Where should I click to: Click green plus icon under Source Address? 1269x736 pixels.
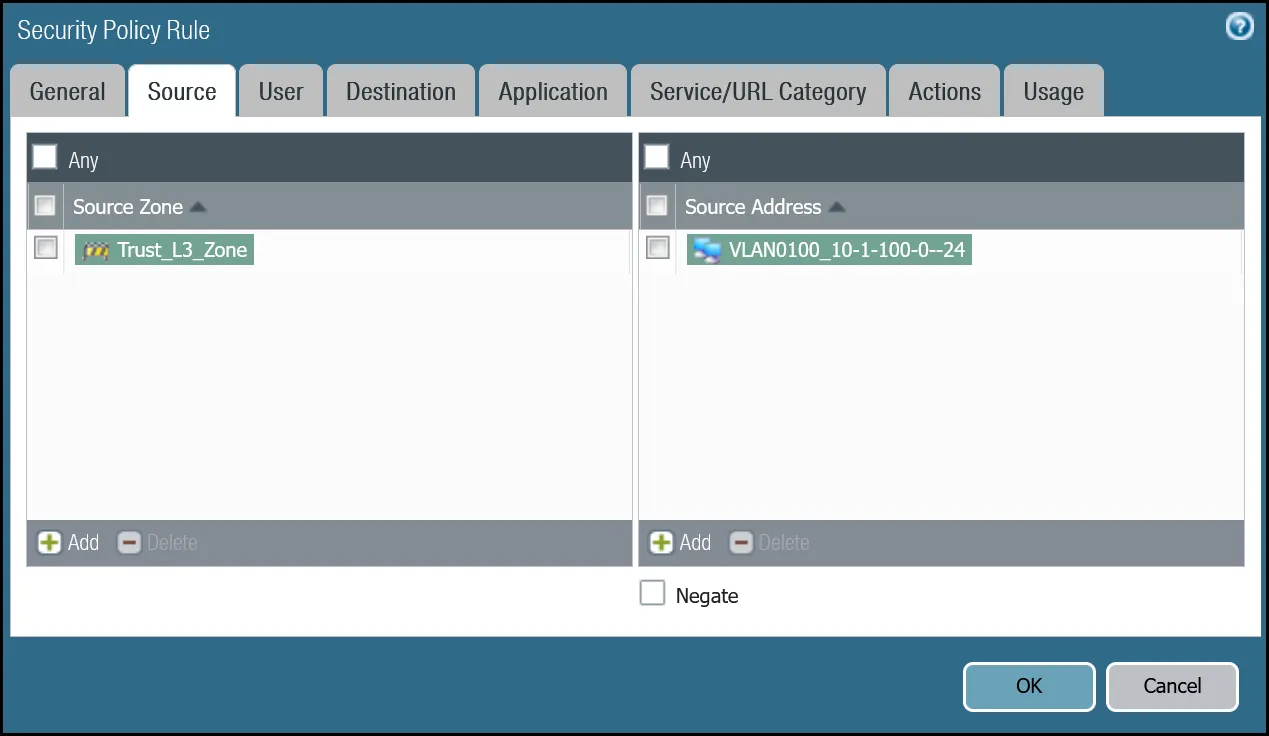click(x=661, y=543)
